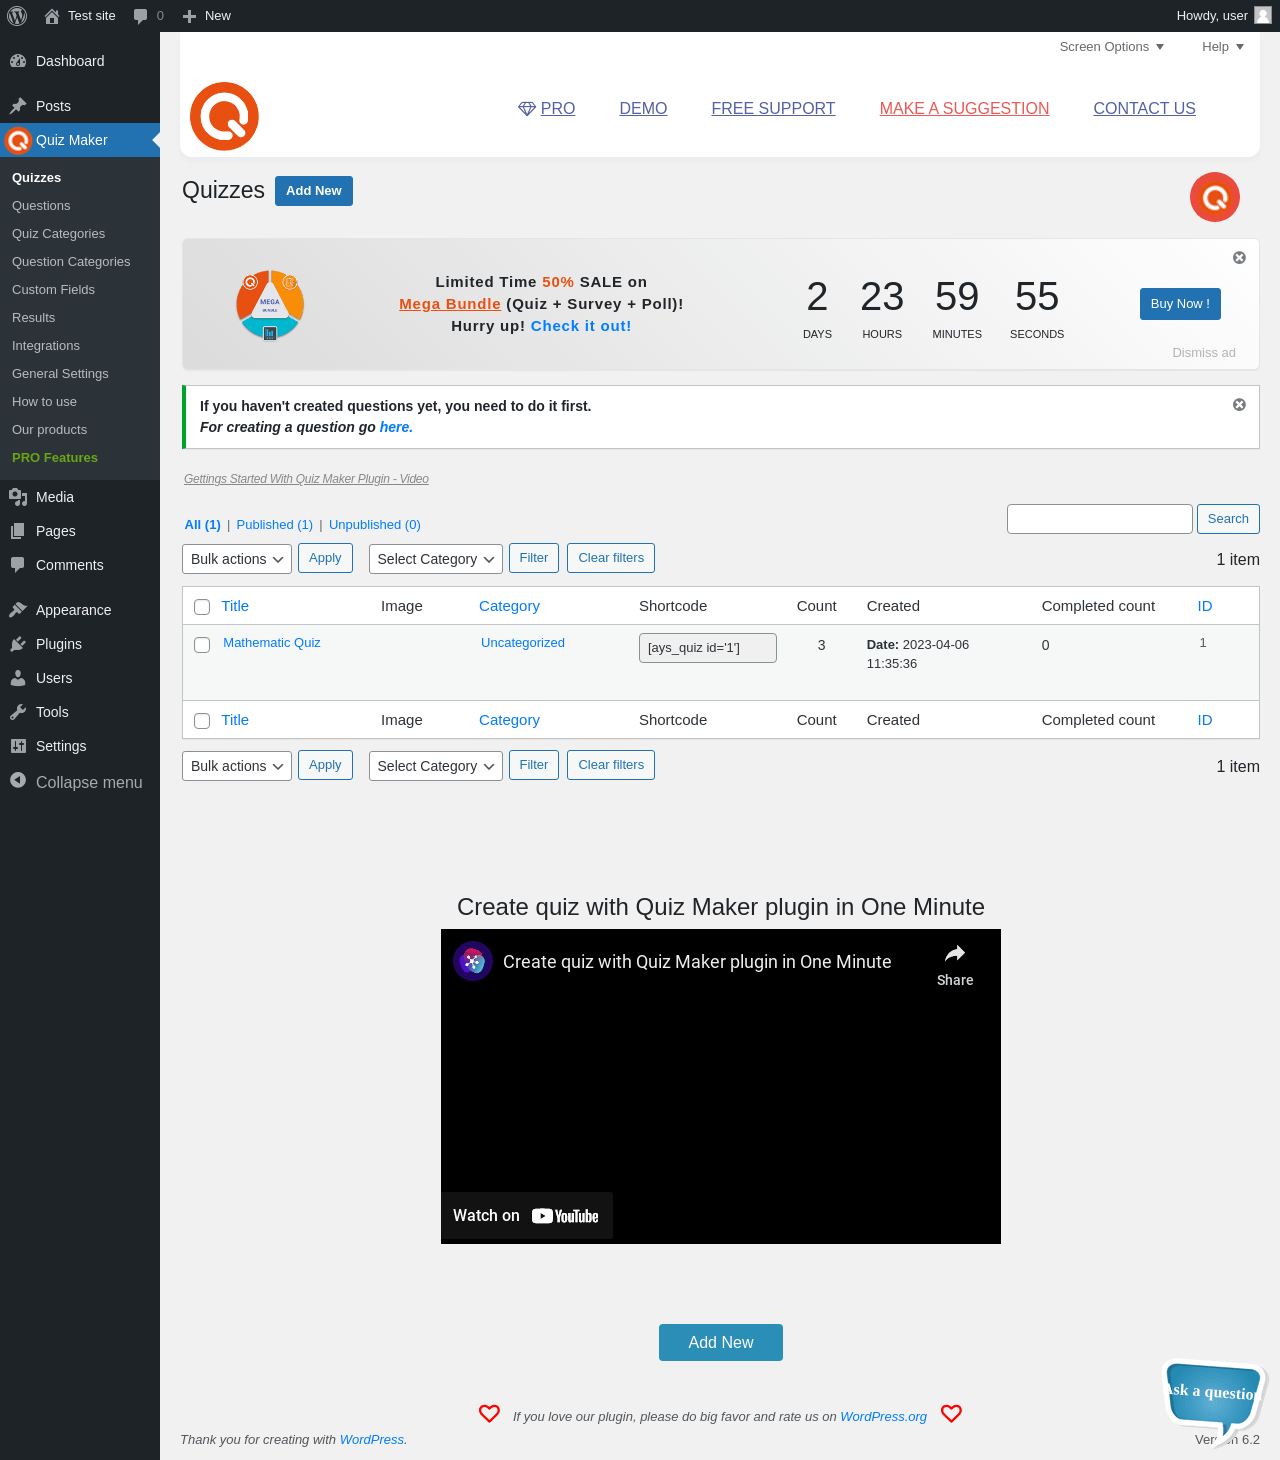The width and height of the screenshot is (1280, 1460).
Task: Sort by ID column header
Action: [1205, 606]
